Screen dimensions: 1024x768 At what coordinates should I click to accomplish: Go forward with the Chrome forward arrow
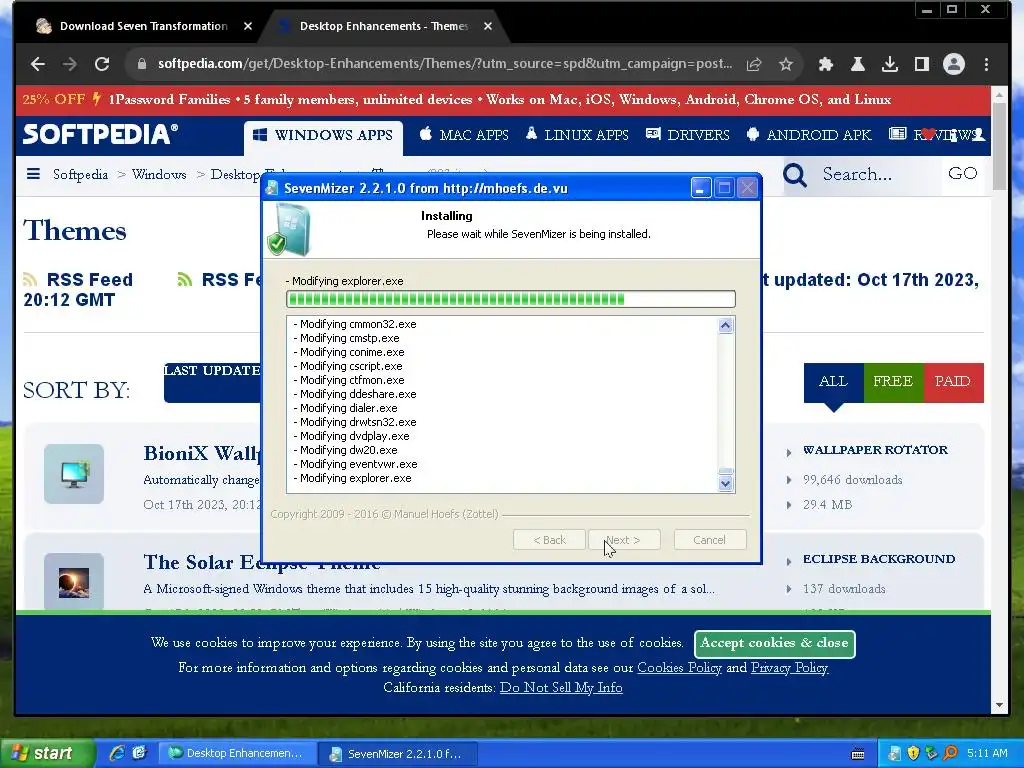70,64
